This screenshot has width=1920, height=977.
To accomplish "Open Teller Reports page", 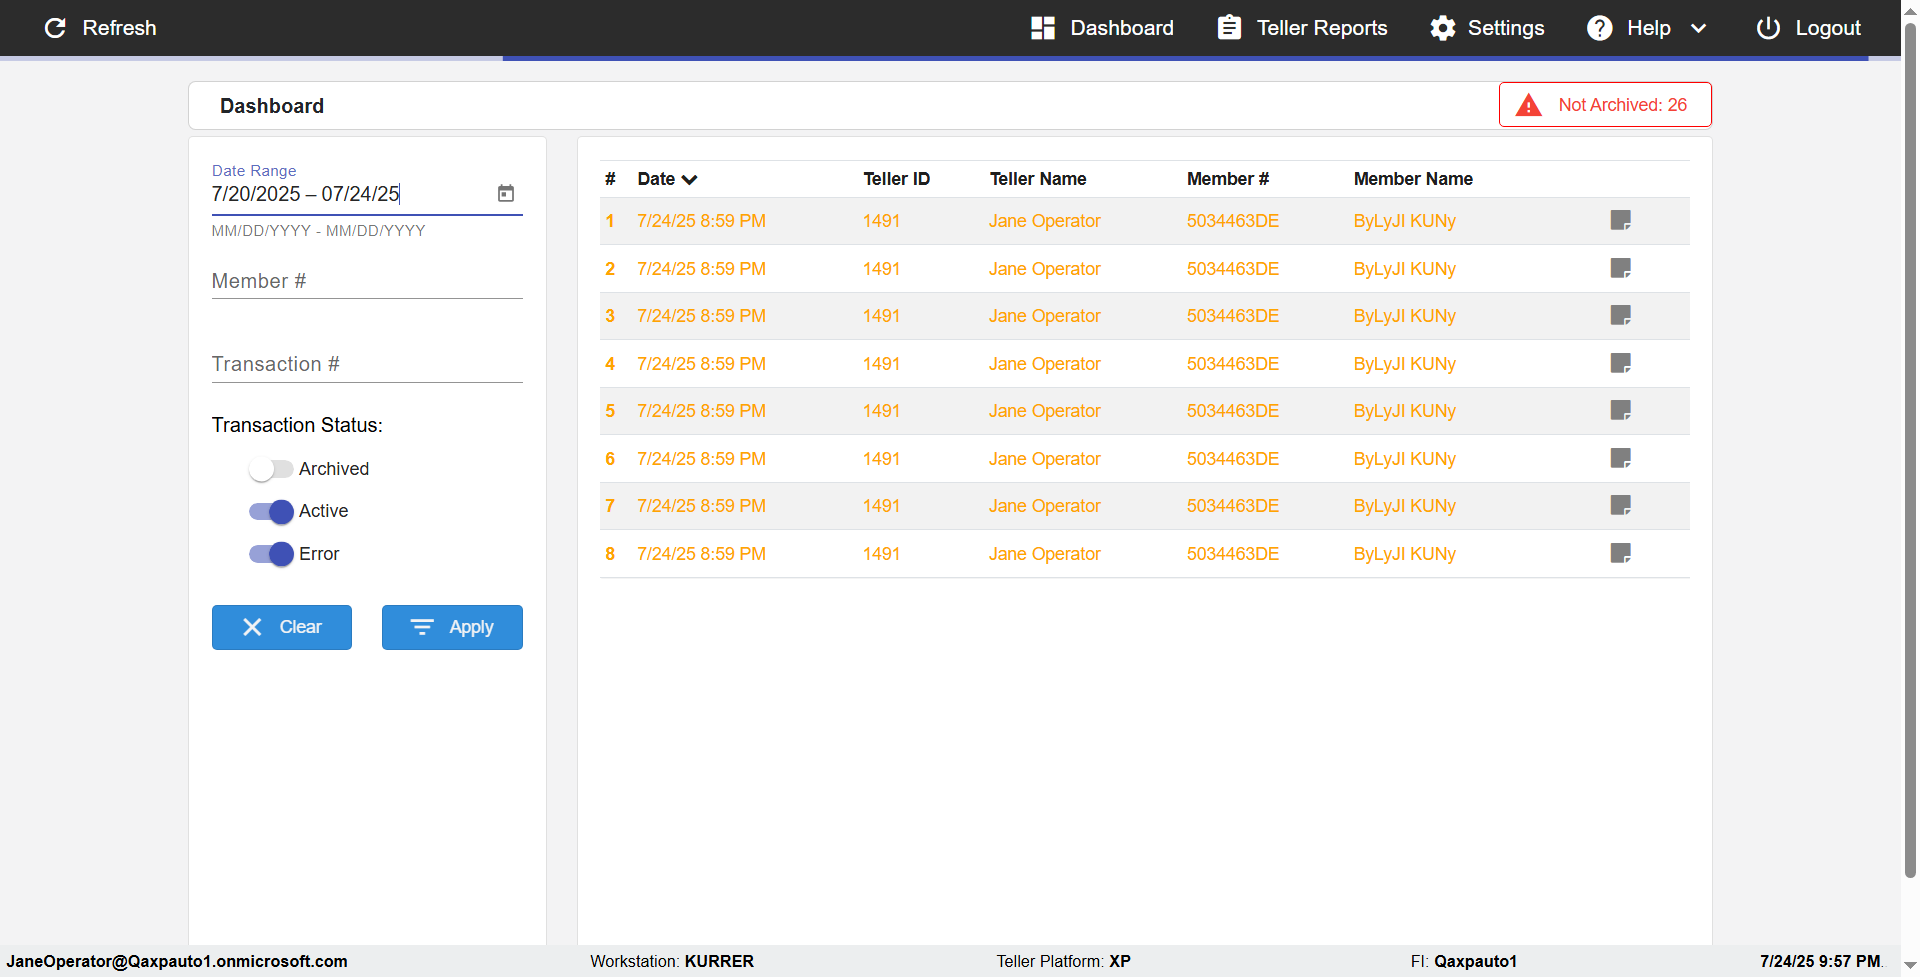I will [x=1302, y=28].
